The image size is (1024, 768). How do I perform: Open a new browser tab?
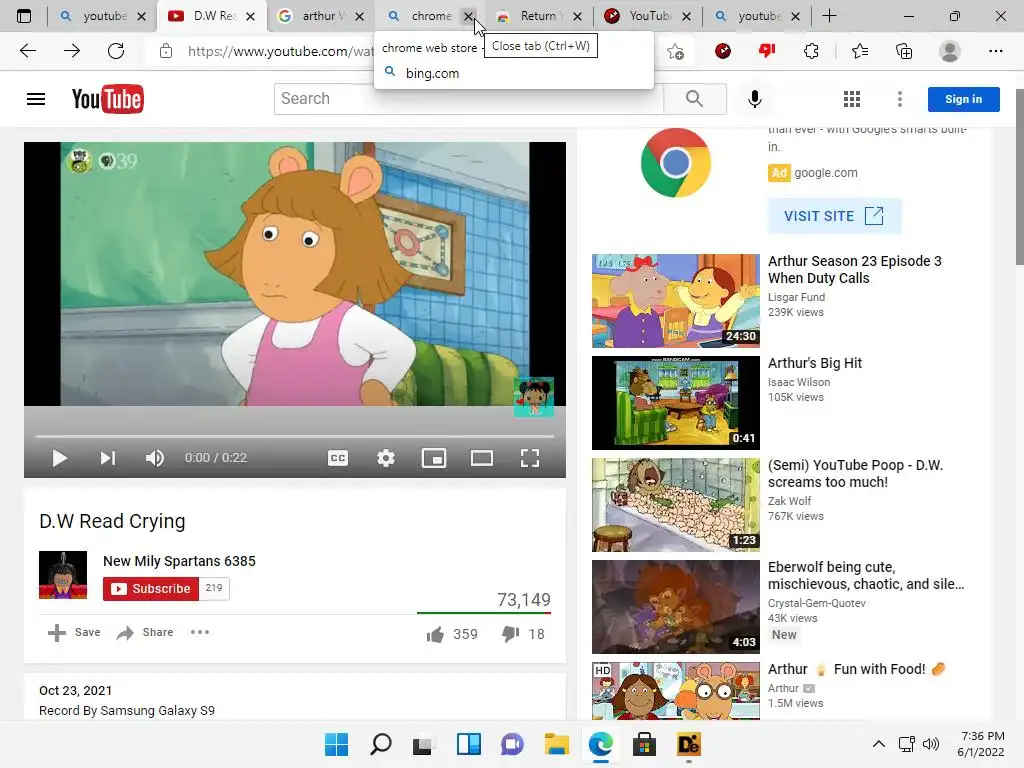(829, 16)
